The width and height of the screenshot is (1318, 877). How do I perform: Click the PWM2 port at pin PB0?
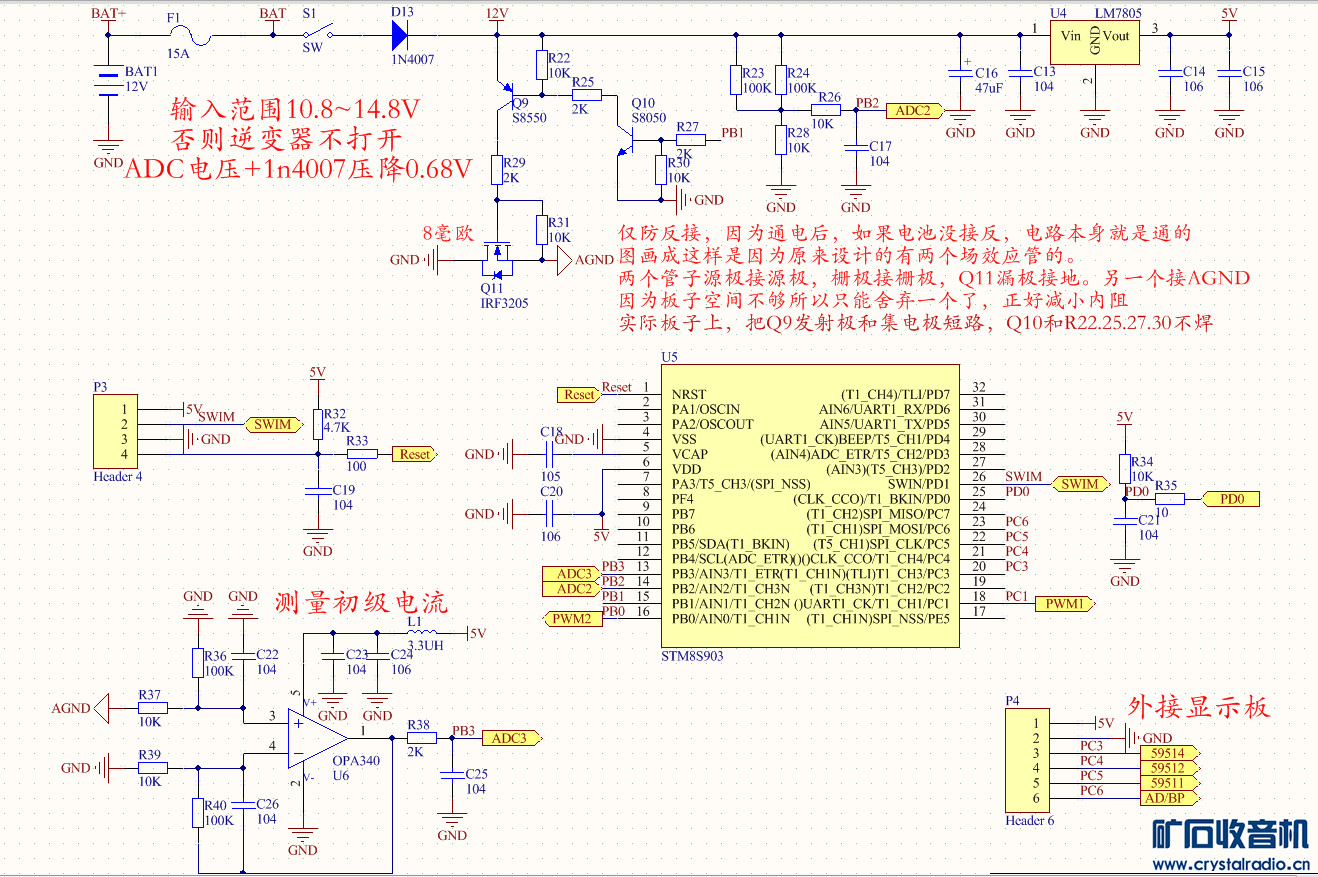[x=573, y=619]
